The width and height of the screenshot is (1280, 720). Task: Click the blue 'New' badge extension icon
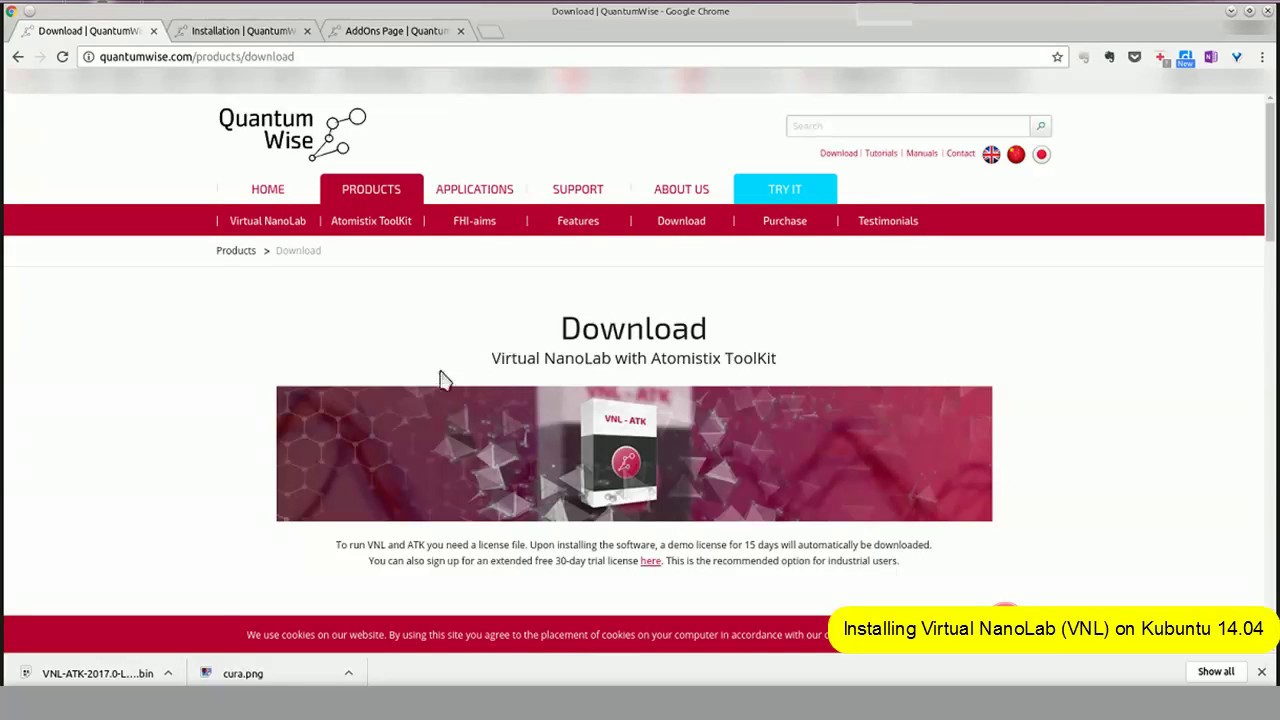[1185, 59]
